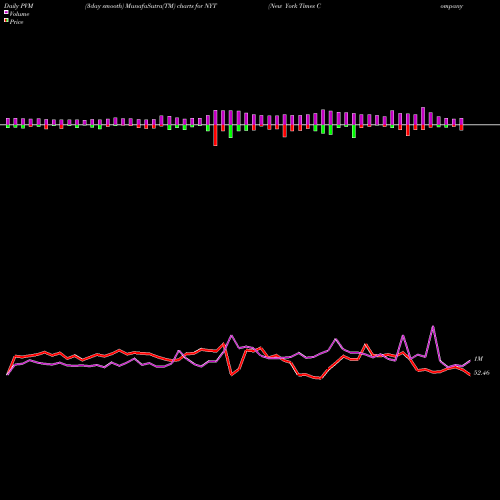Click the 'ompany' text at top right
Viewport: 500px width, 500px height.
point(451,6)
